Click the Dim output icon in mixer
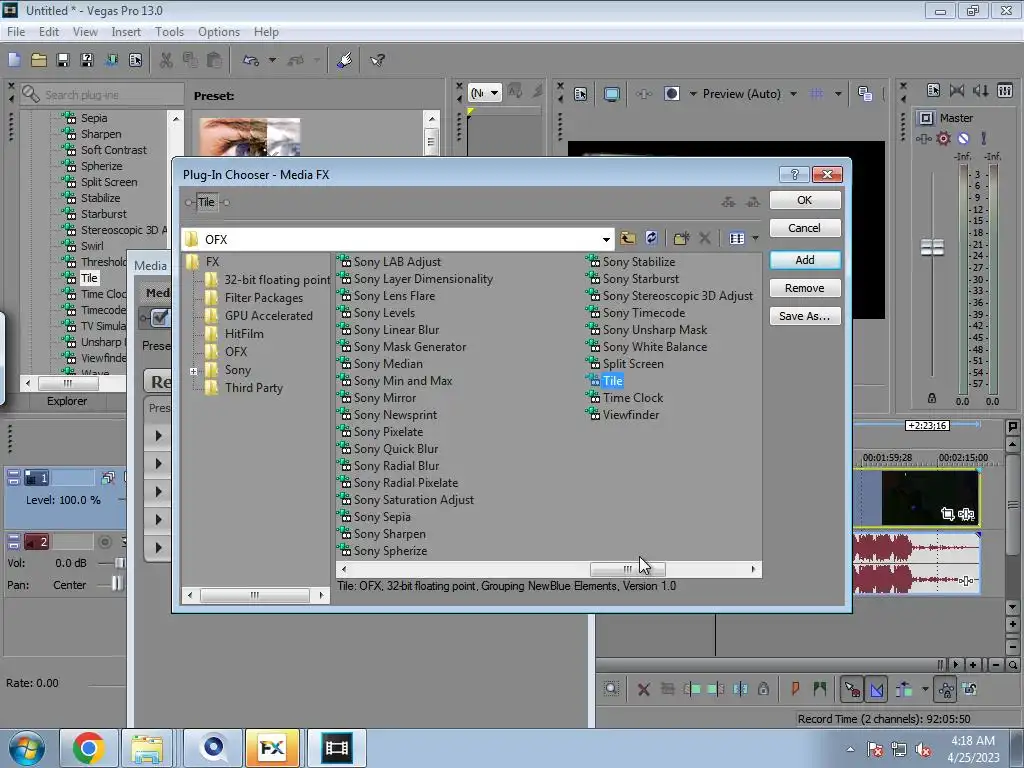This screenshot has height=768, width=1024. coord(981,90)
